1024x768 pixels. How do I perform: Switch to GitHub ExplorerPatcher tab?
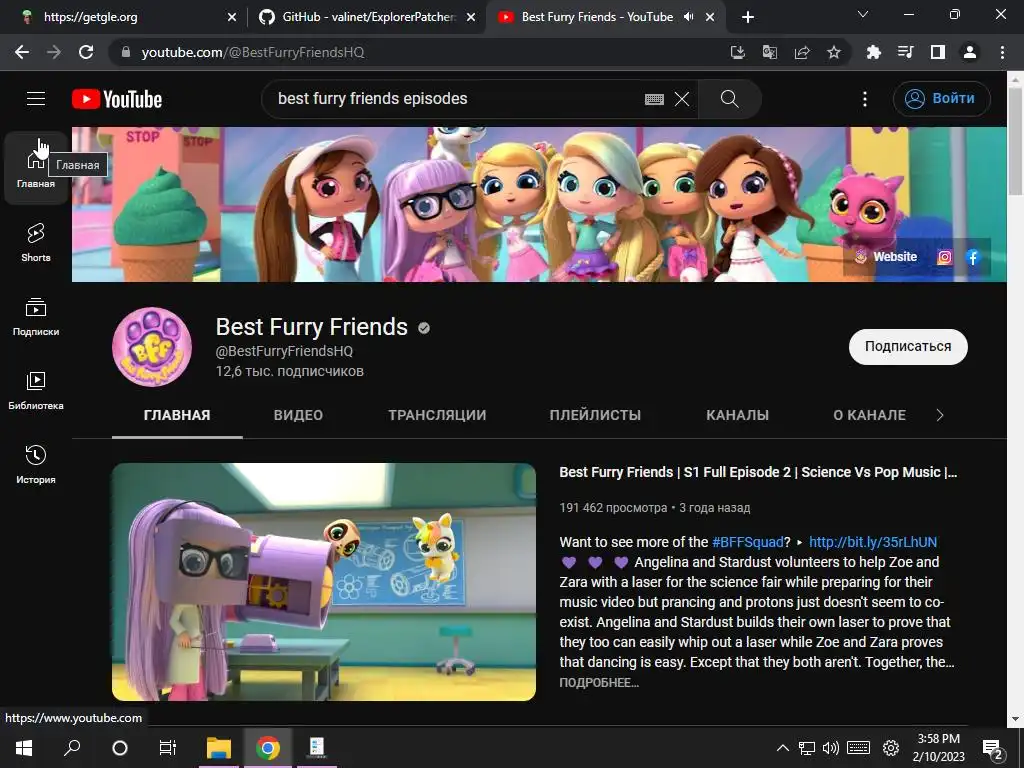tap(366, 17)
